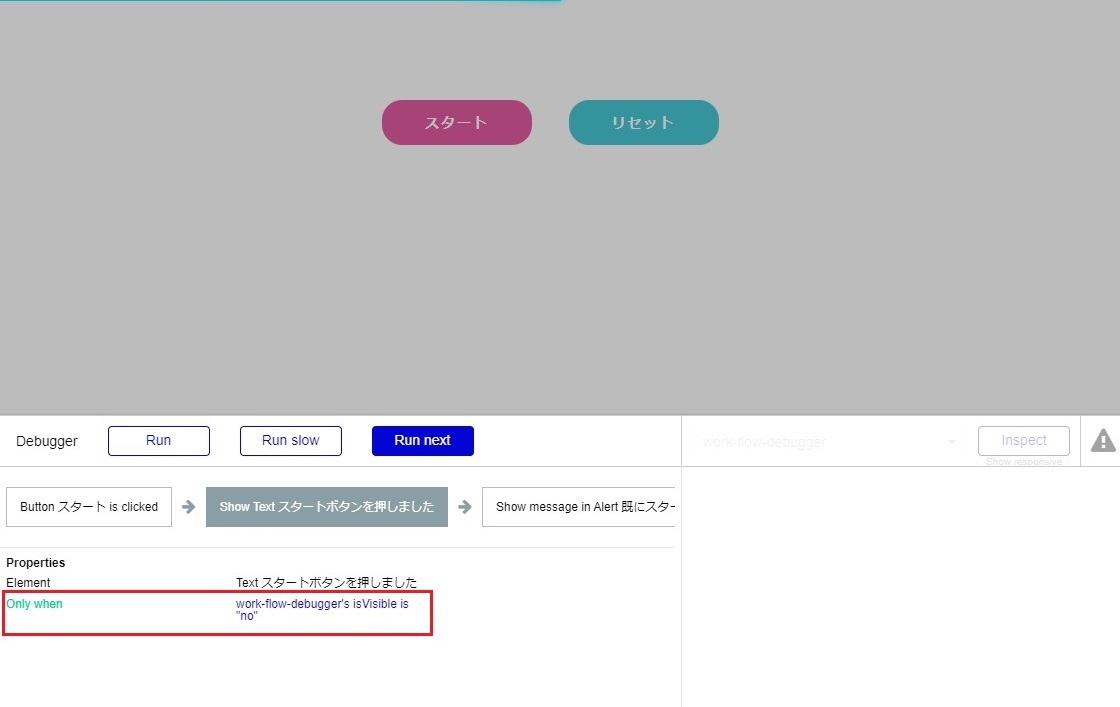1120x707 pixels.
Task: Select the 'Show message in Alert' workflow step
Action: pyautogui.click(x=579, y=507)
